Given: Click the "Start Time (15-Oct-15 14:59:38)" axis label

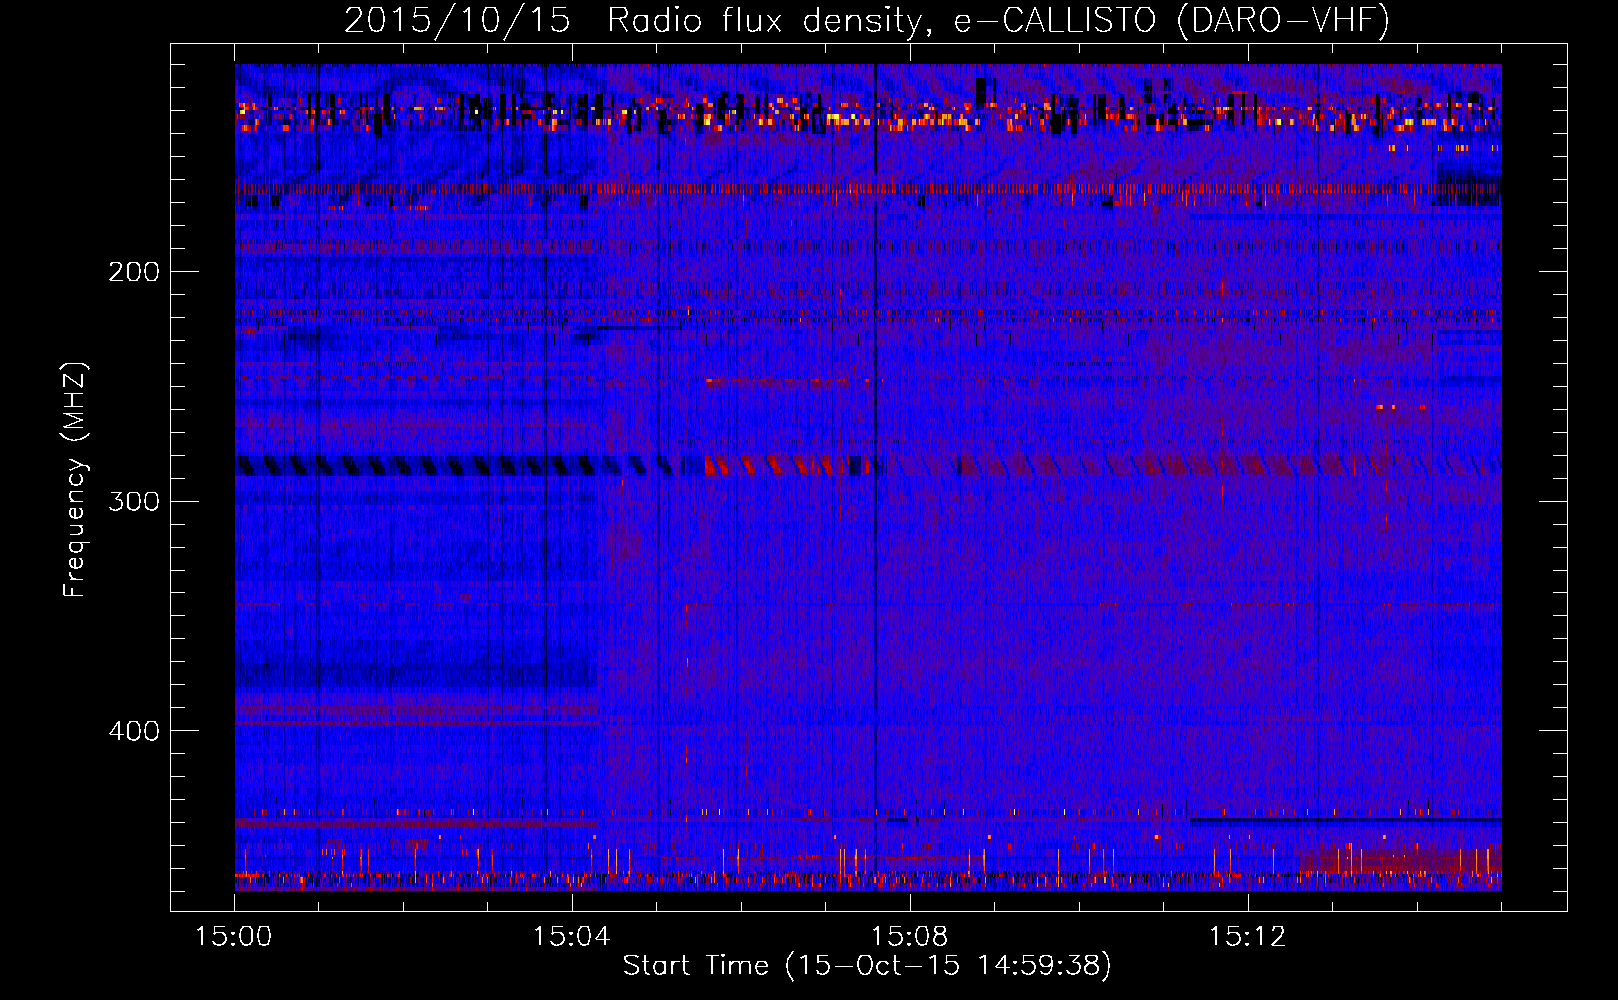Looking at the screenshot, I should 867,966.
